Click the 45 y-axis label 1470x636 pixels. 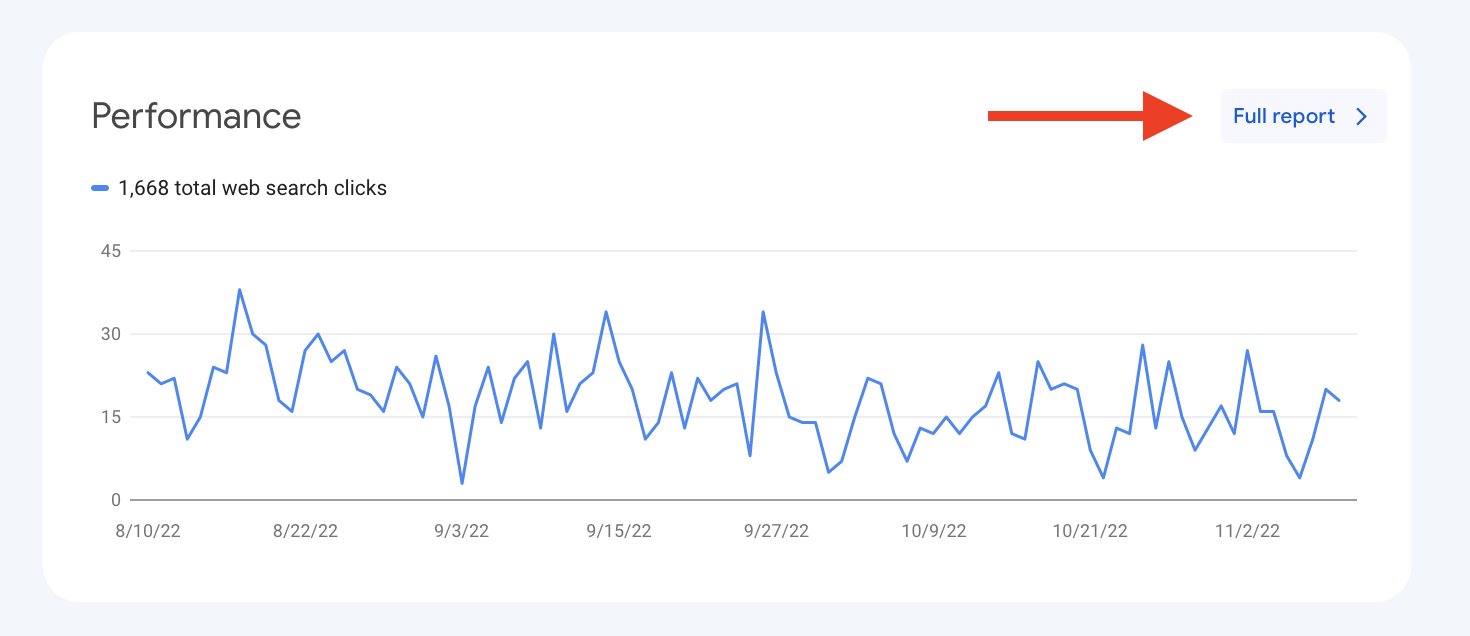tap(110, 251)
